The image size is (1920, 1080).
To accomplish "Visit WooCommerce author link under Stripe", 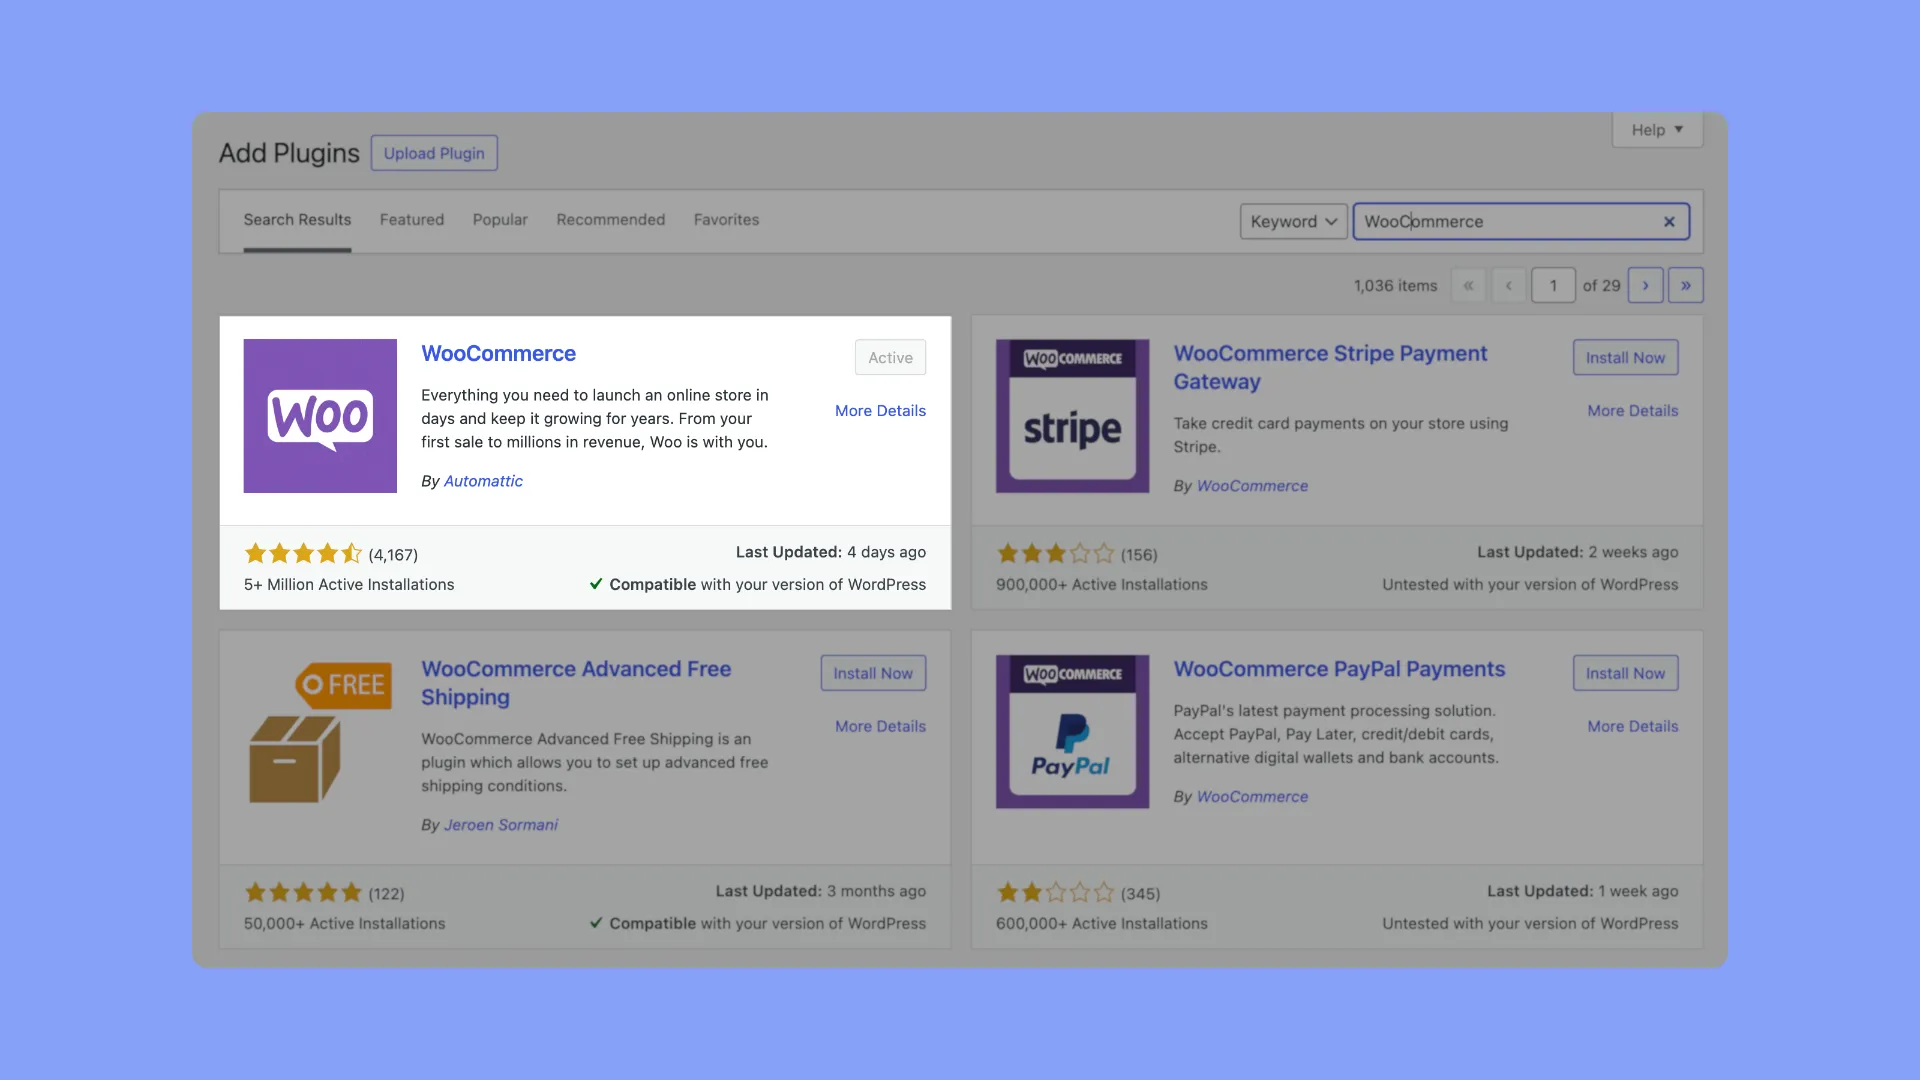I will click(1252, 486).
